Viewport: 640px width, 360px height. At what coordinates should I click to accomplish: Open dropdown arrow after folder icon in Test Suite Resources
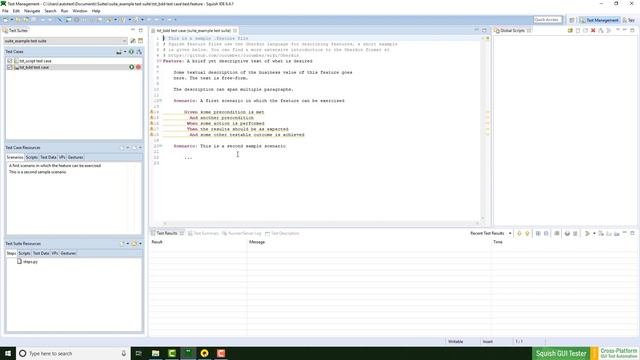point(140,243)
